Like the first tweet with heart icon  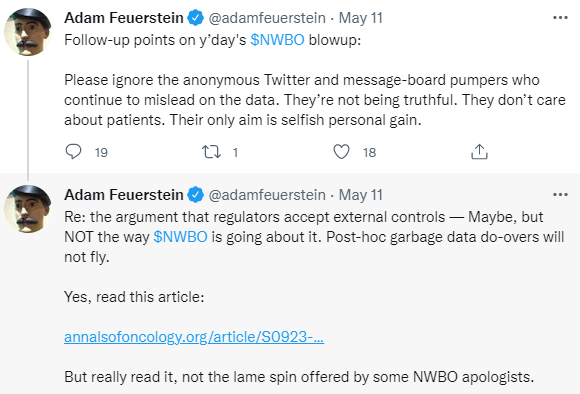click(x=341, y=152)
